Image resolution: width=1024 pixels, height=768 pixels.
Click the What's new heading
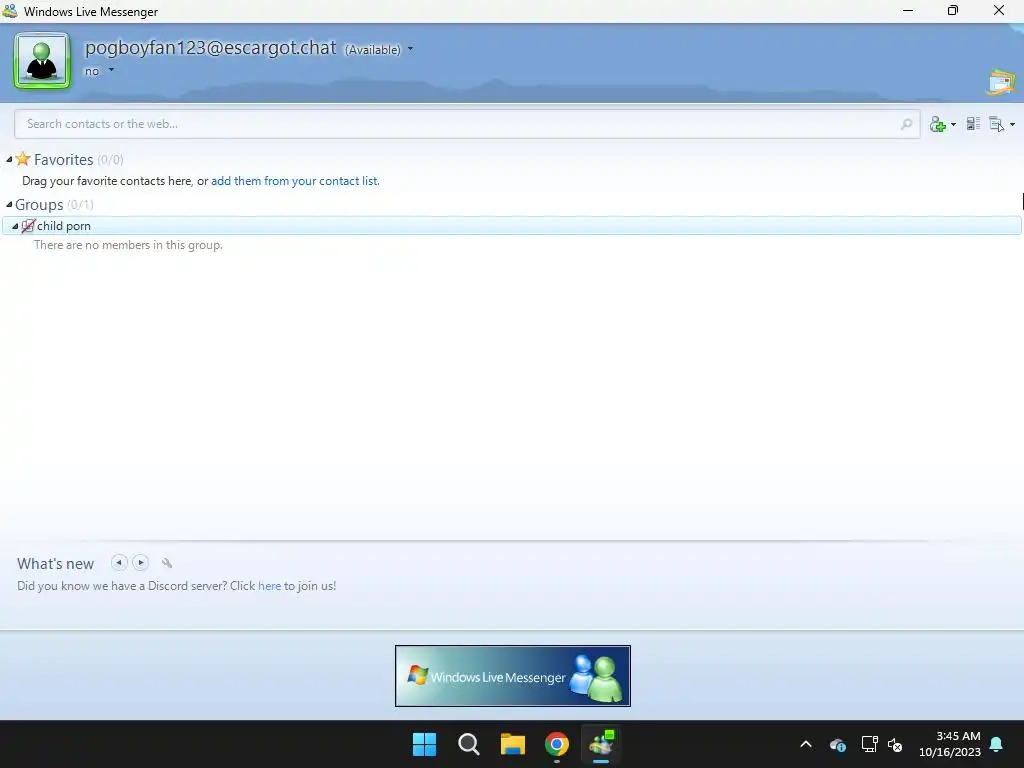point(56,564)
